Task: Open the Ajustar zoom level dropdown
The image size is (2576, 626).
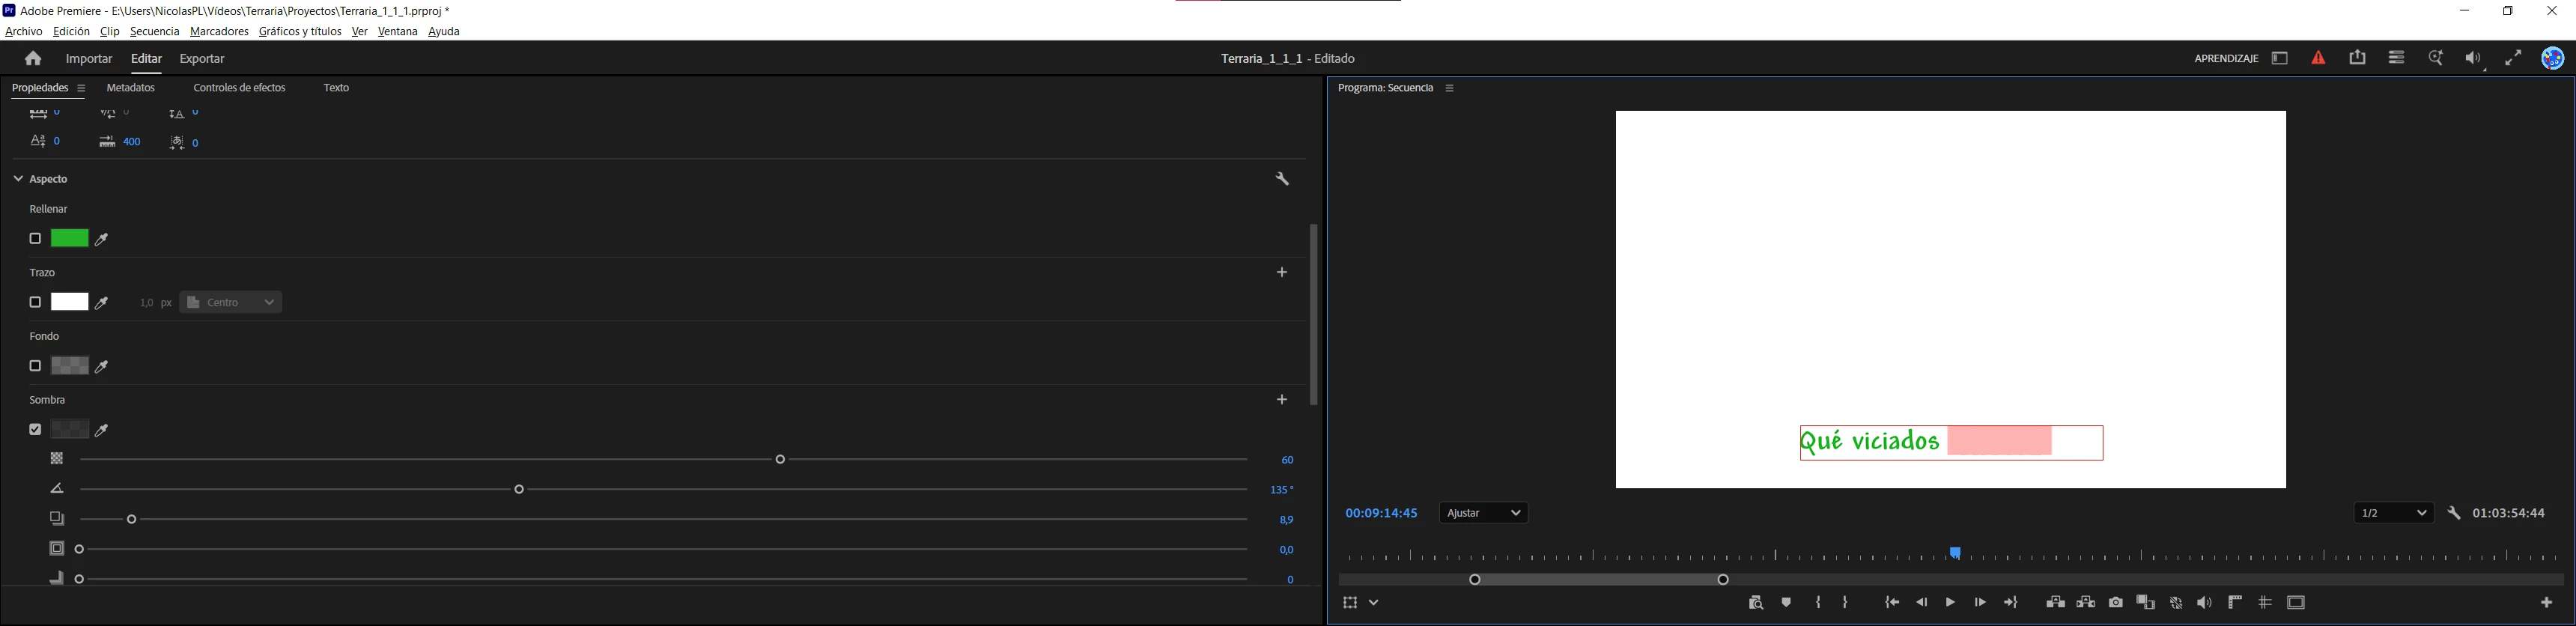Action: click(1485, 514)
